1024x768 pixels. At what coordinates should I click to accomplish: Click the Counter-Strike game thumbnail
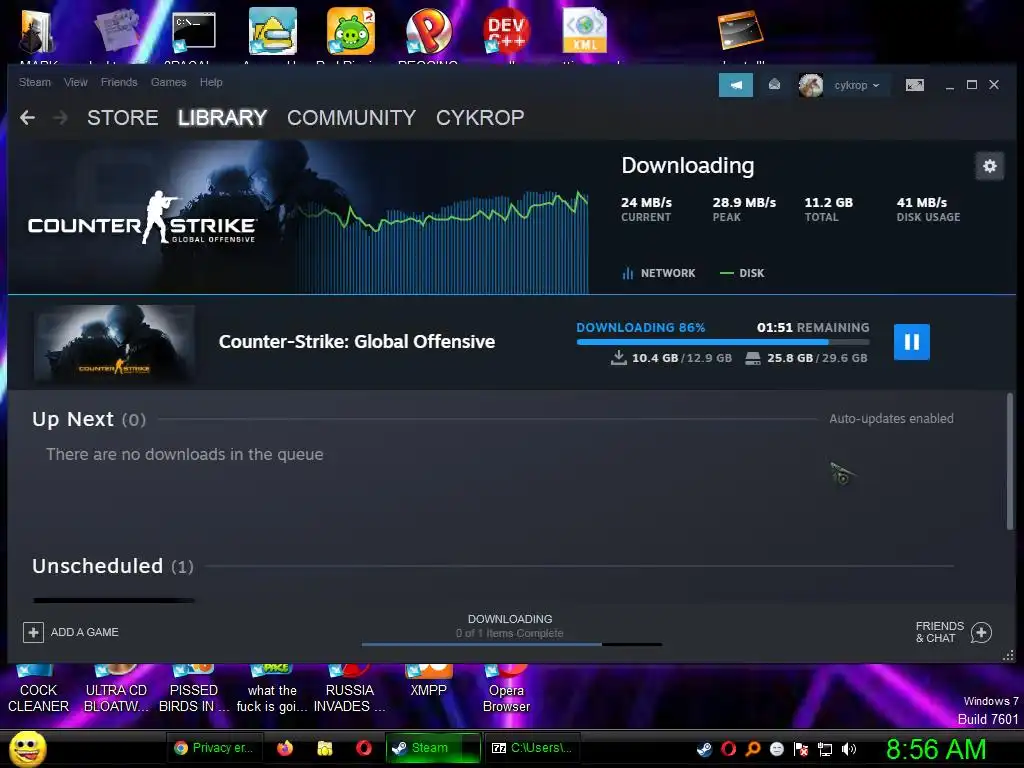coord(114,343)
